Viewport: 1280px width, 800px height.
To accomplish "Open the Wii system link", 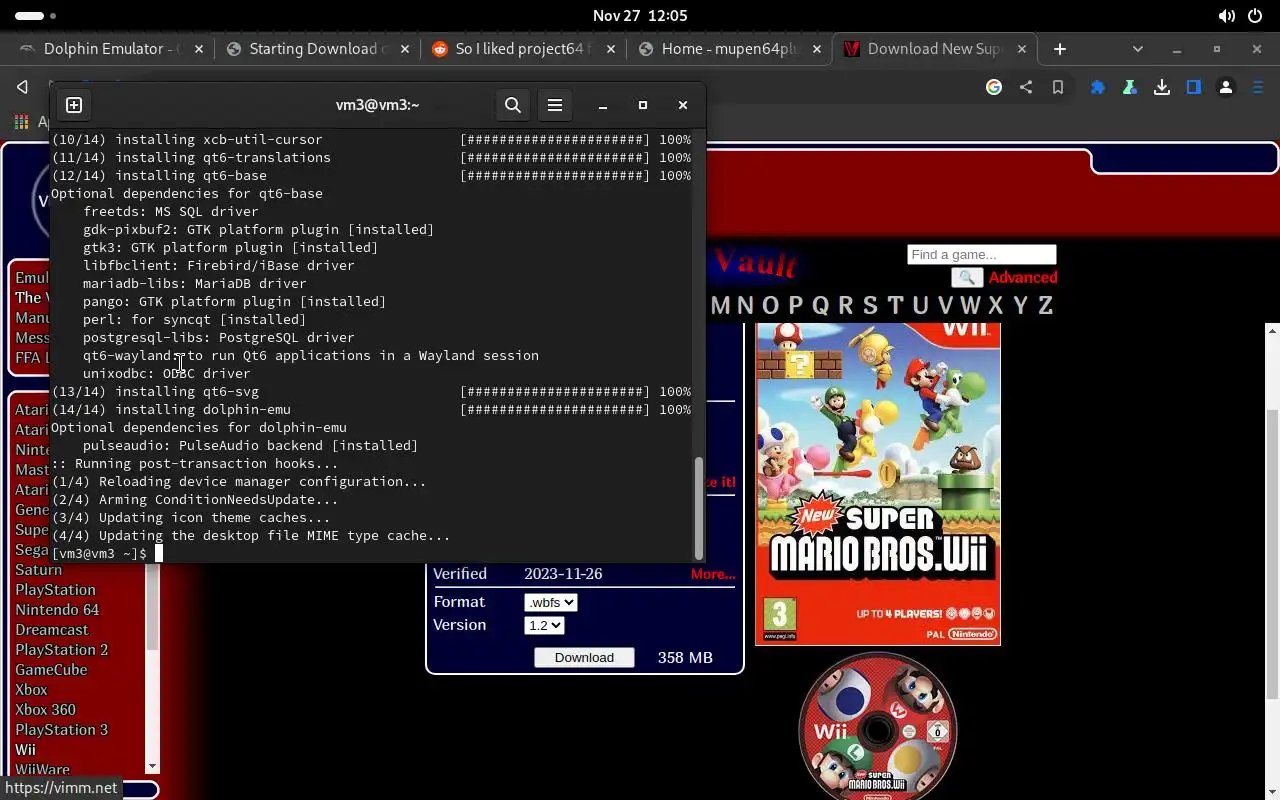I will click(x=25, y=750).
